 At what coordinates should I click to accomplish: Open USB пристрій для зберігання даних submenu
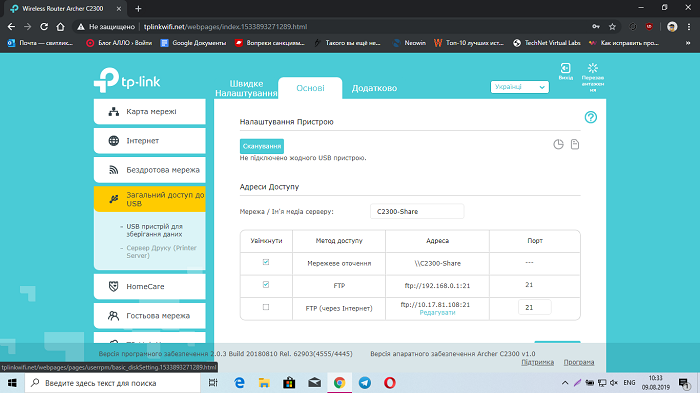[154, 230]
